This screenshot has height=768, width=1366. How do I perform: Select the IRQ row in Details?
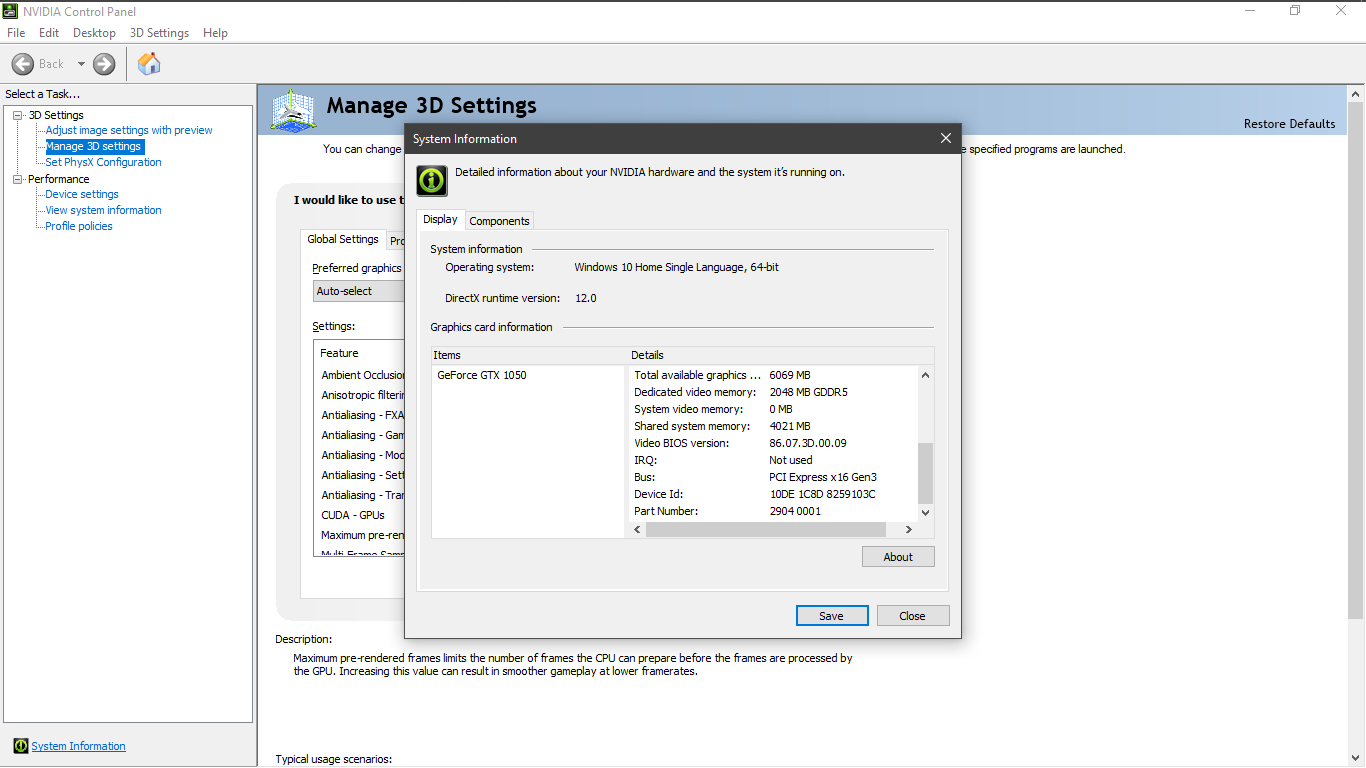coord(774,460)
